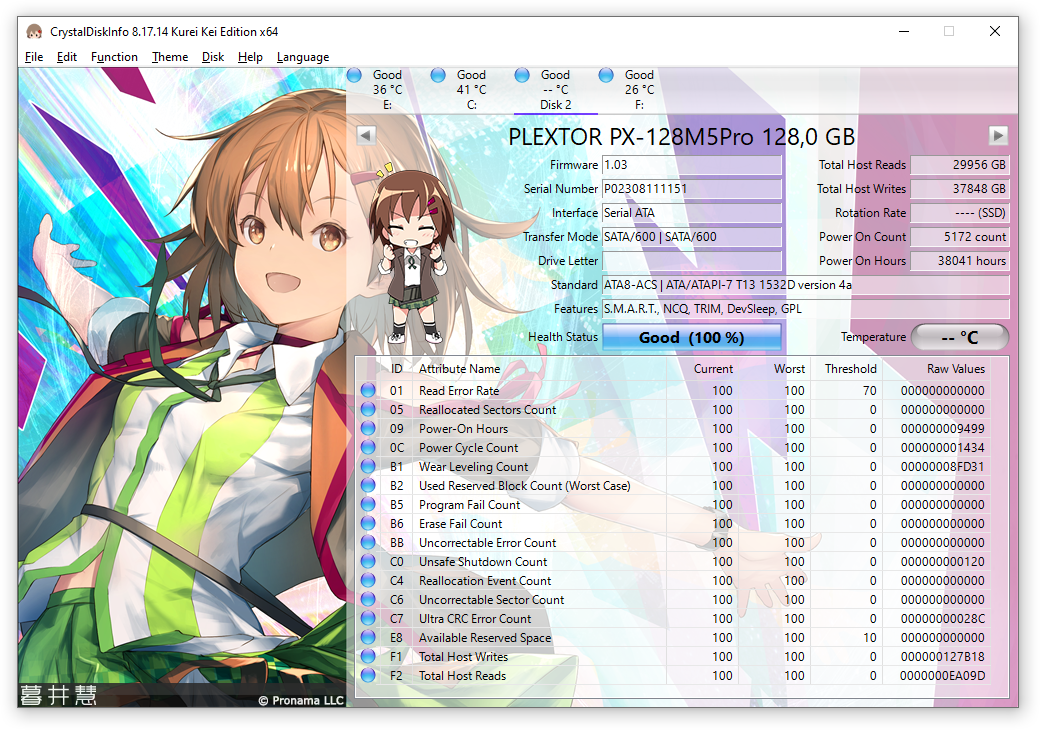Click the blue orb beside Wear Leveling Count
Viewport: 1040px width, 730px height.
(368, 467)
